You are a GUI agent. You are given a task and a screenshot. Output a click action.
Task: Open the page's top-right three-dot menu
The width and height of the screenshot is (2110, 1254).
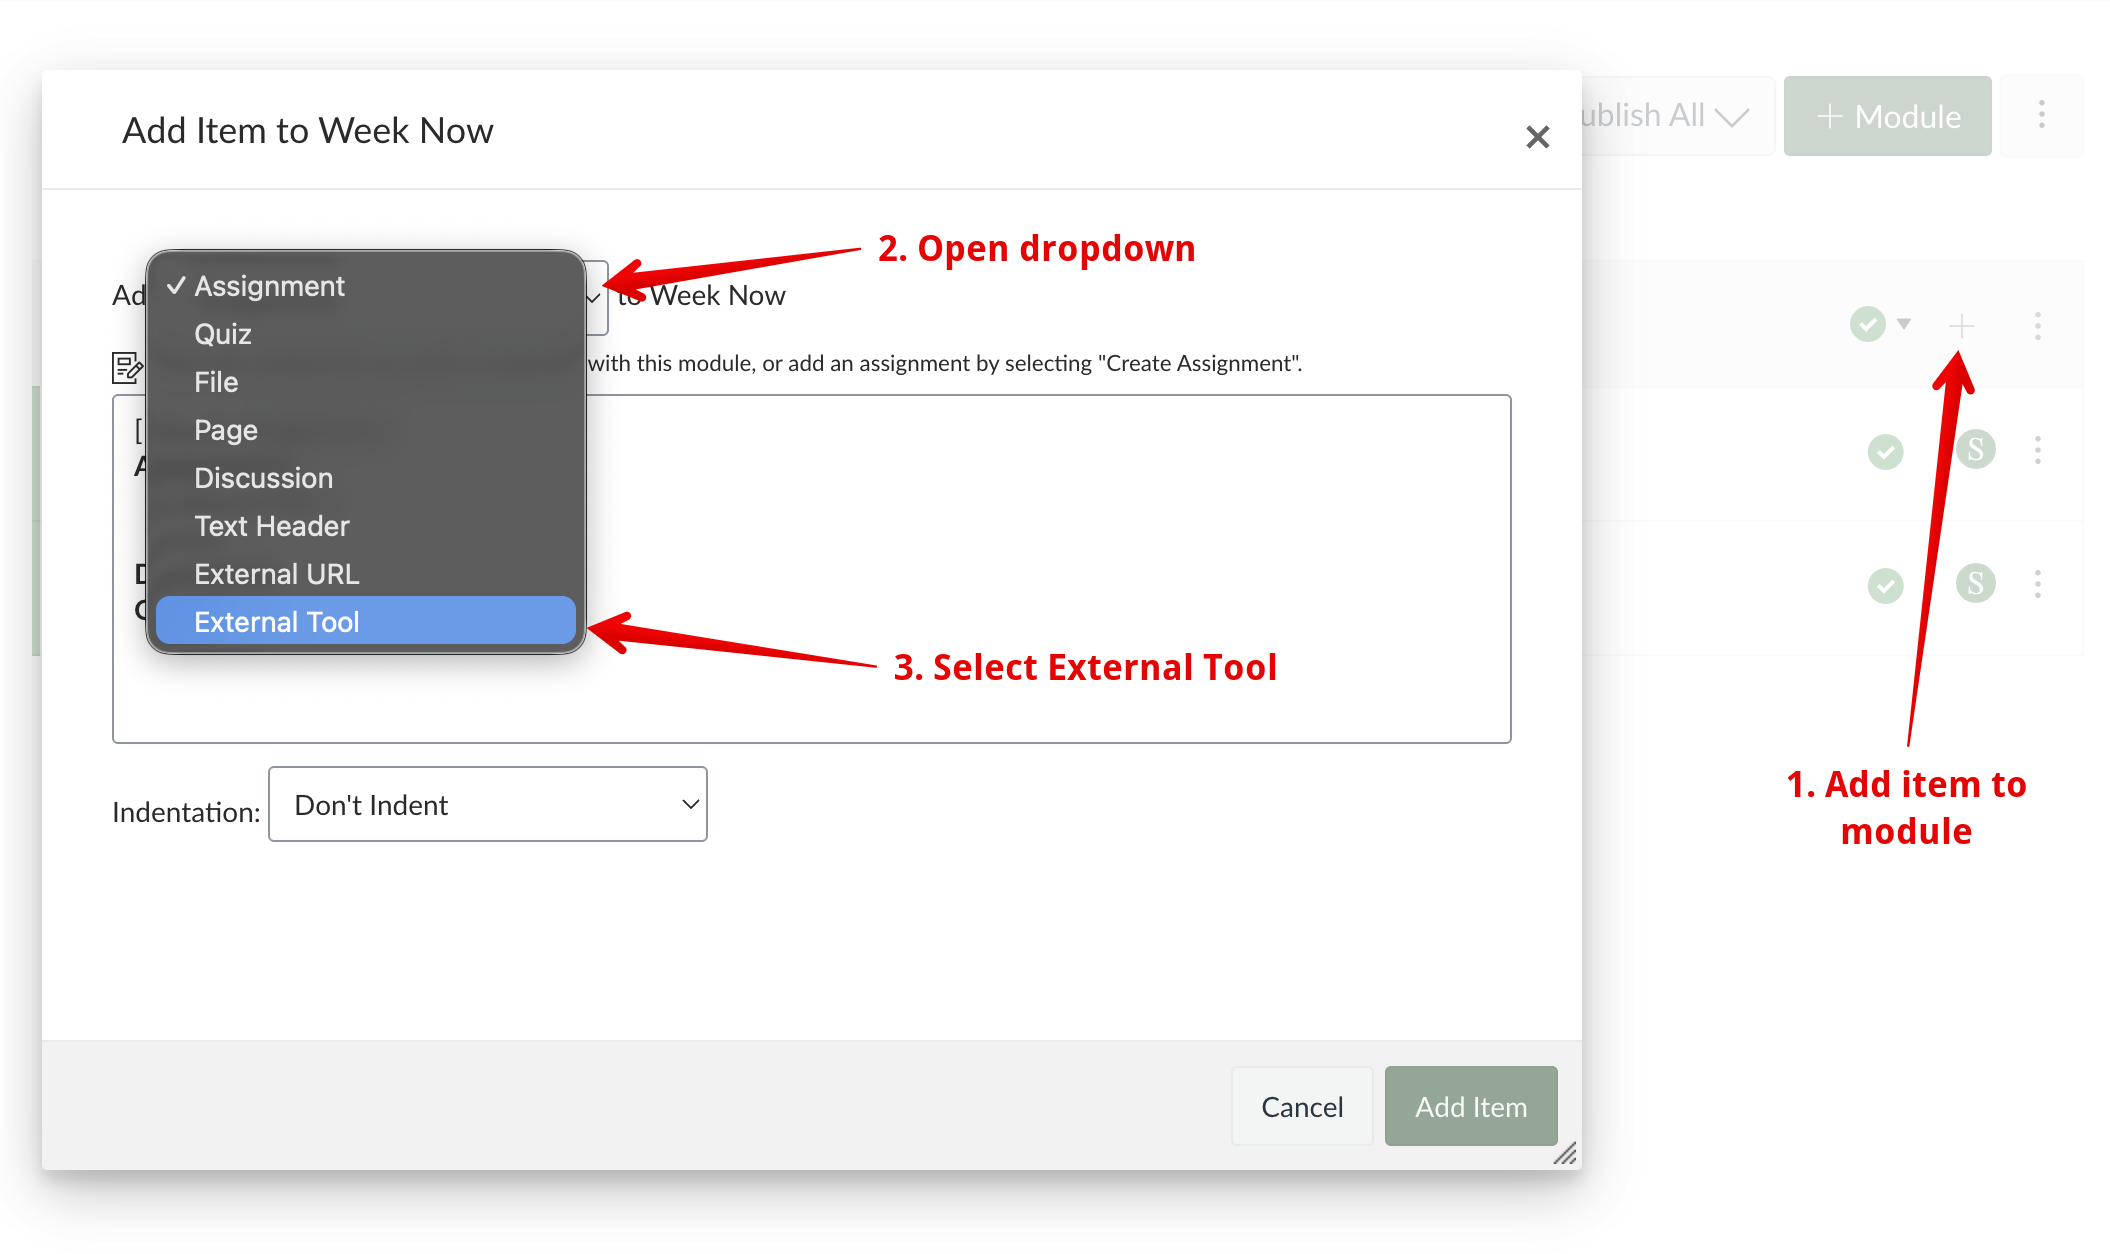tap(2041, 115)
